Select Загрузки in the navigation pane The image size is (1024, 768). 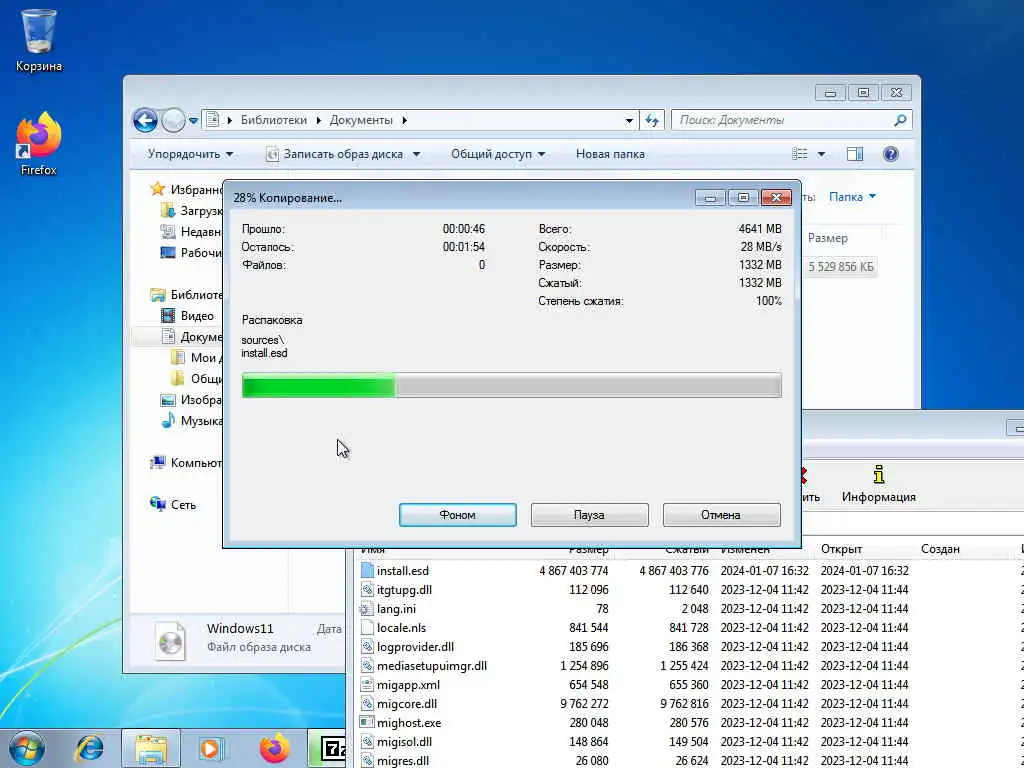(191, 211)
